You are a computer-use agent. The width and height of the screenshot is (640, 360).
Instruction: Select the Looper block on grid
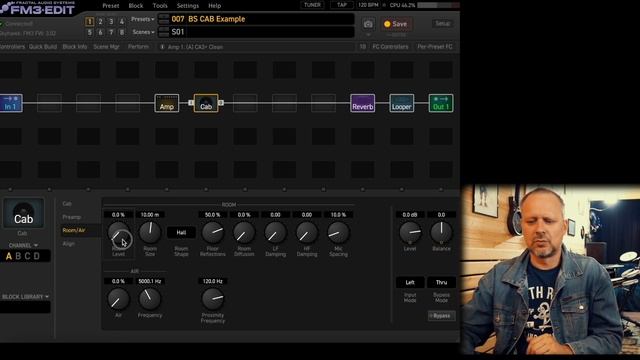pyautogui.click(x=402, y=103)
